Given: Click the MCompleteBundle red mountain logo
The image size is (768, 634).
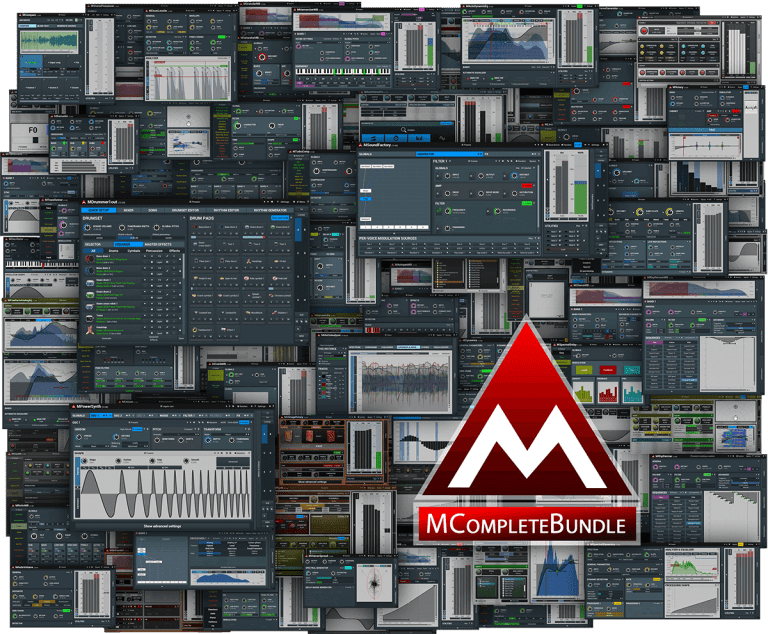Looking at the screenshot, I should pos(526,431).
